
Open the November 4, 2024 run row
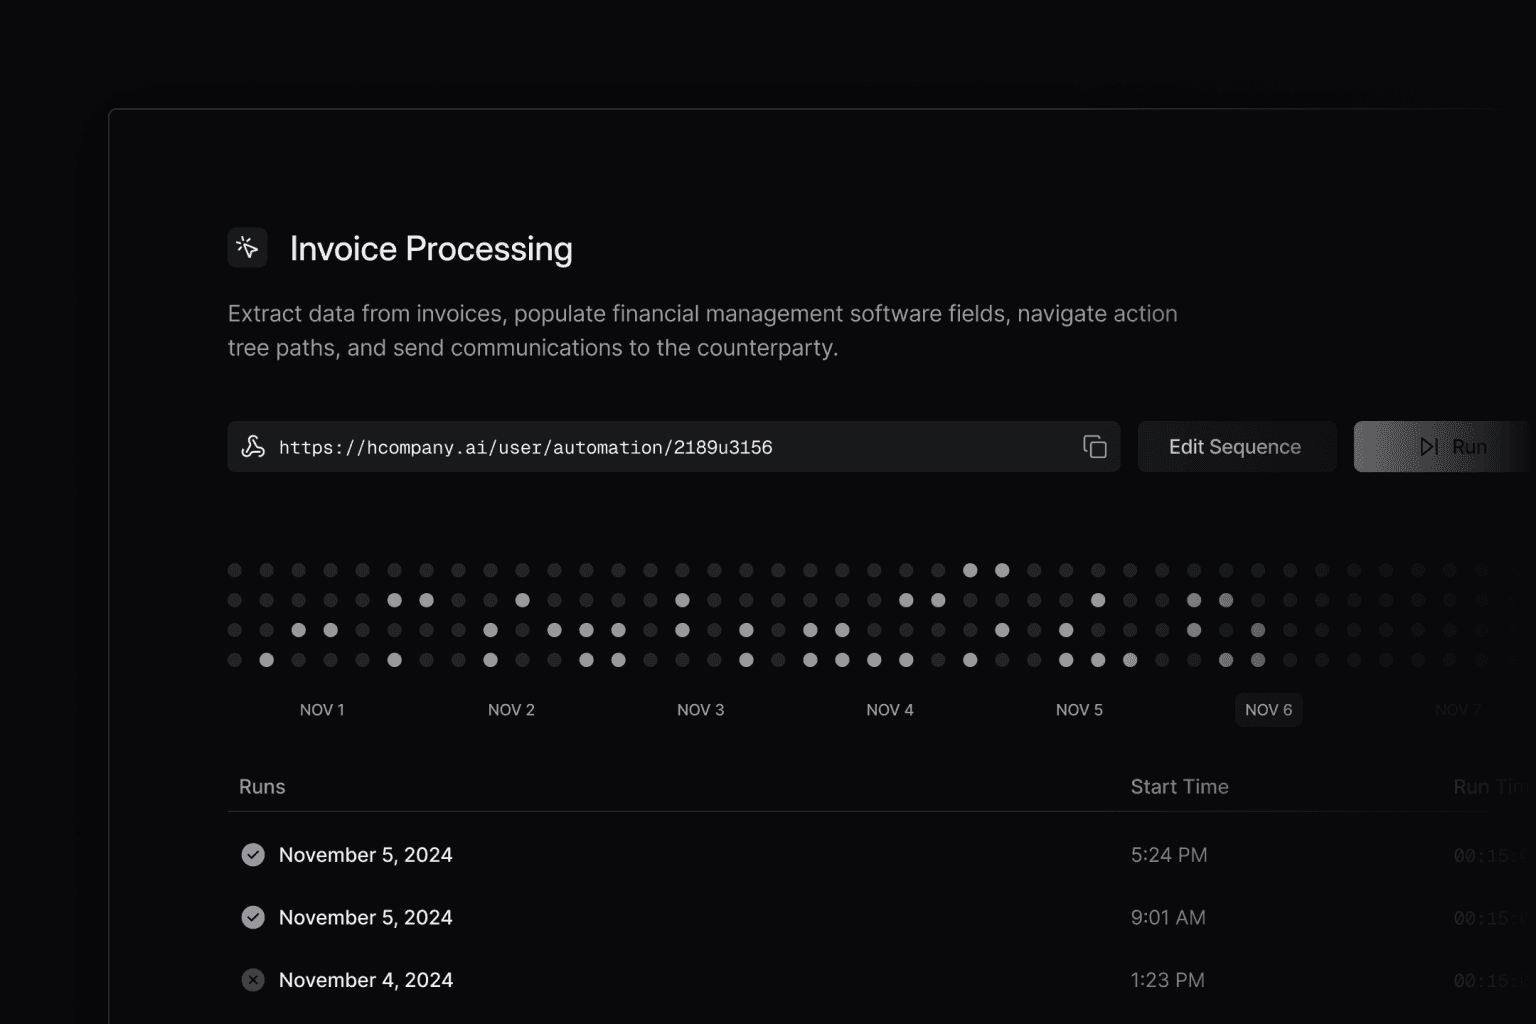pos(882,980)
